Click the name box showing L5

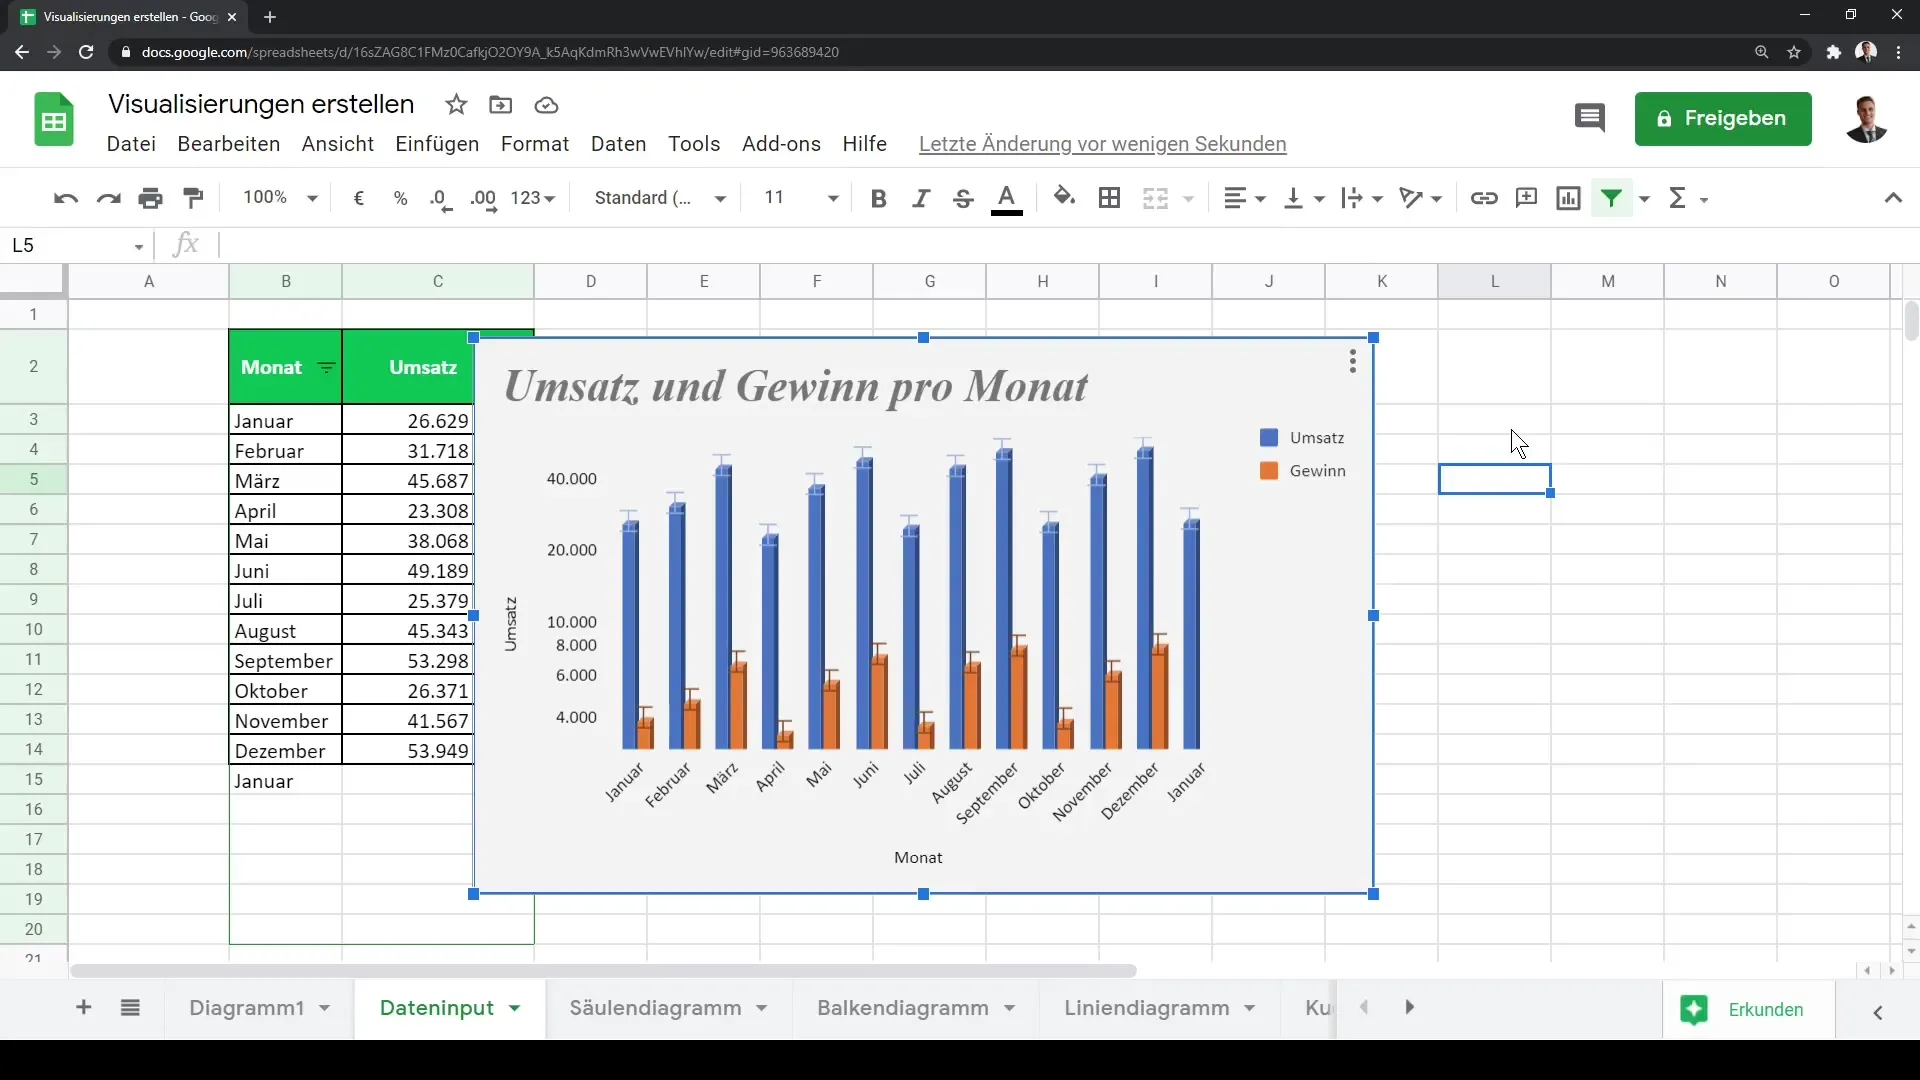tap(78, 245)
